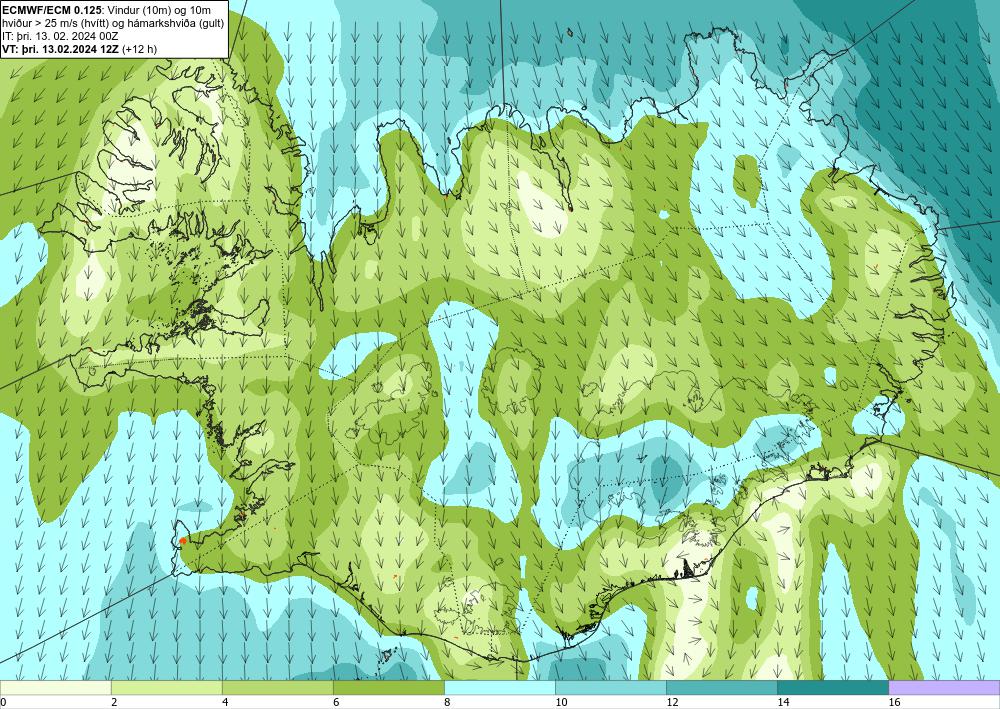Click the legend value "8"
The height and width of the screenshot is (709, 1000).
click(x=447, y=702)
